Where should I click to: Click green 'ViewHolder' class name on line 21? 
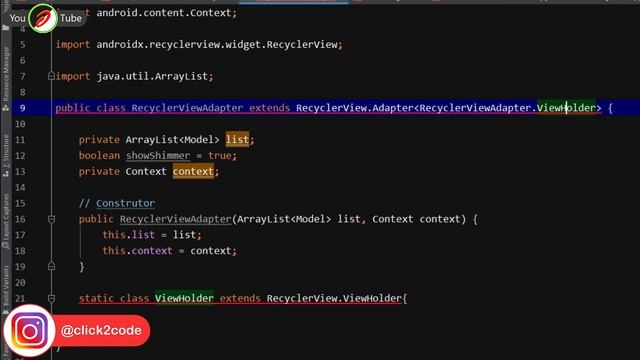[x=184, y=298]
